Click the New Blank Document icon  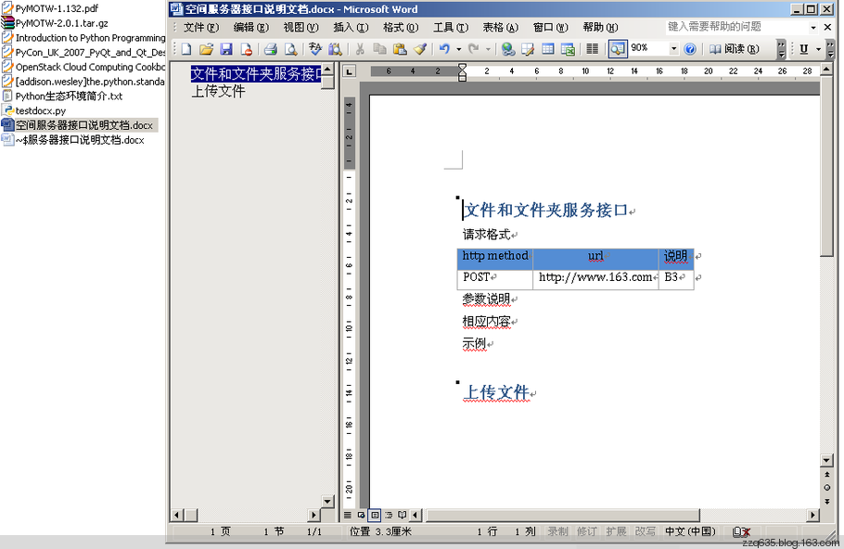pos(186,50)
